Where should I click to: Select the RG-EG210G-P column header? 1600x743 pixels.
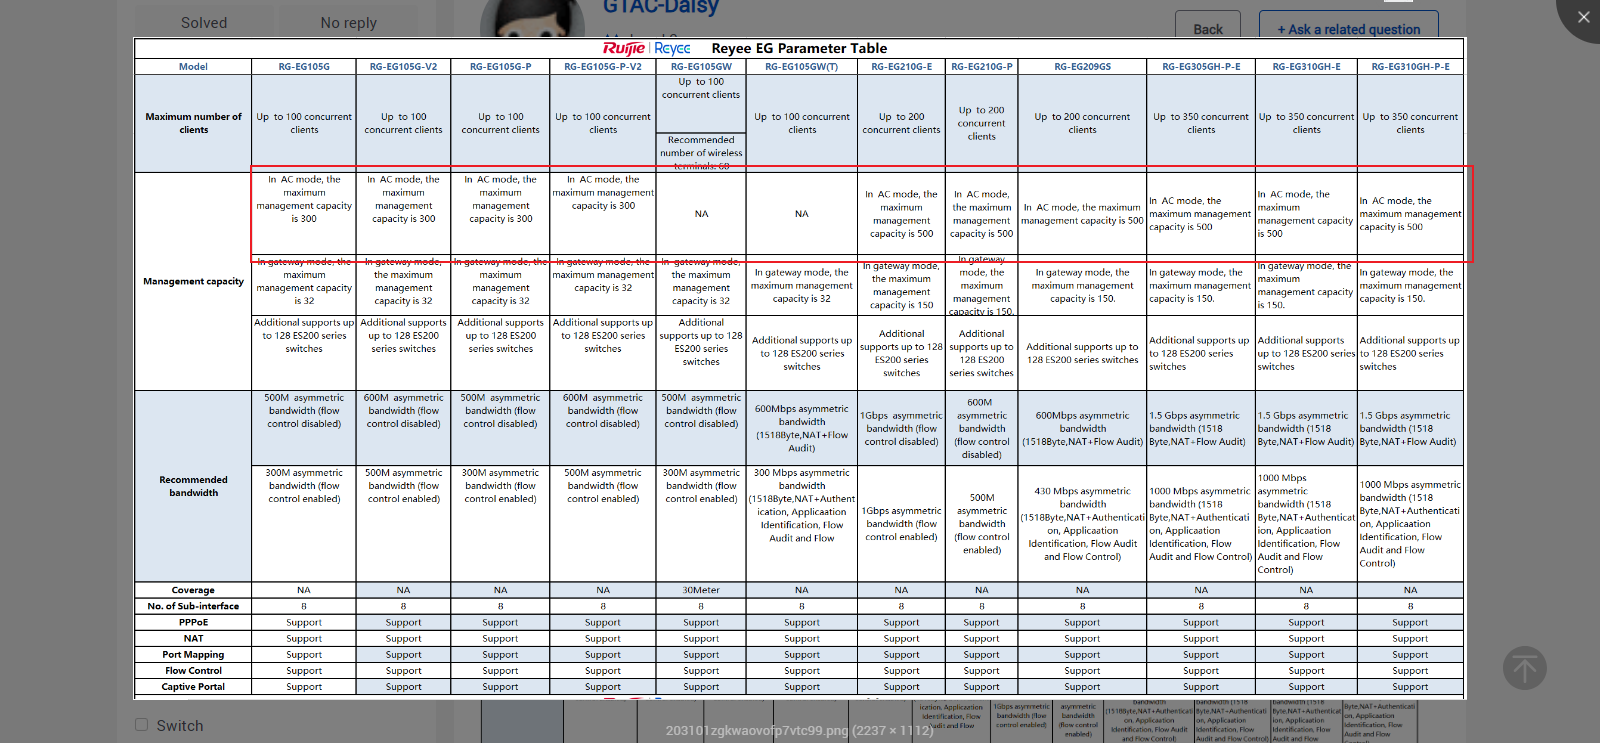982,66
